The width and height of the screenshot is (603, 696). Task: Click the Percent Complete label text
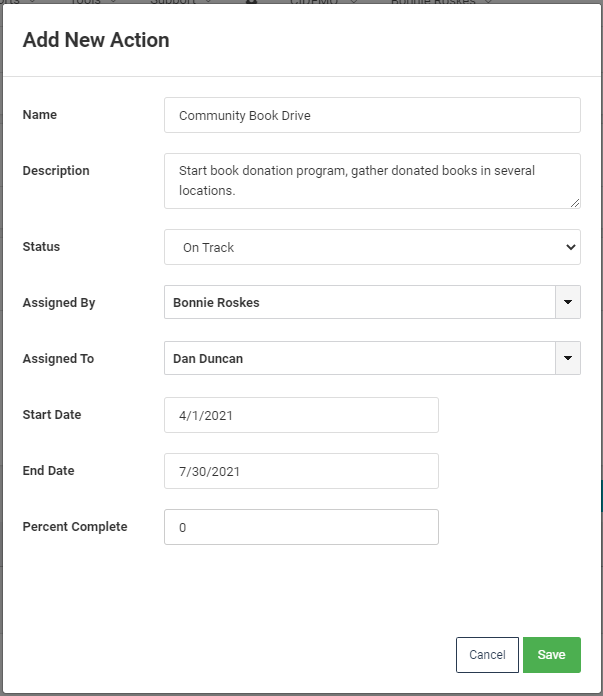click(x=75, y=527)
